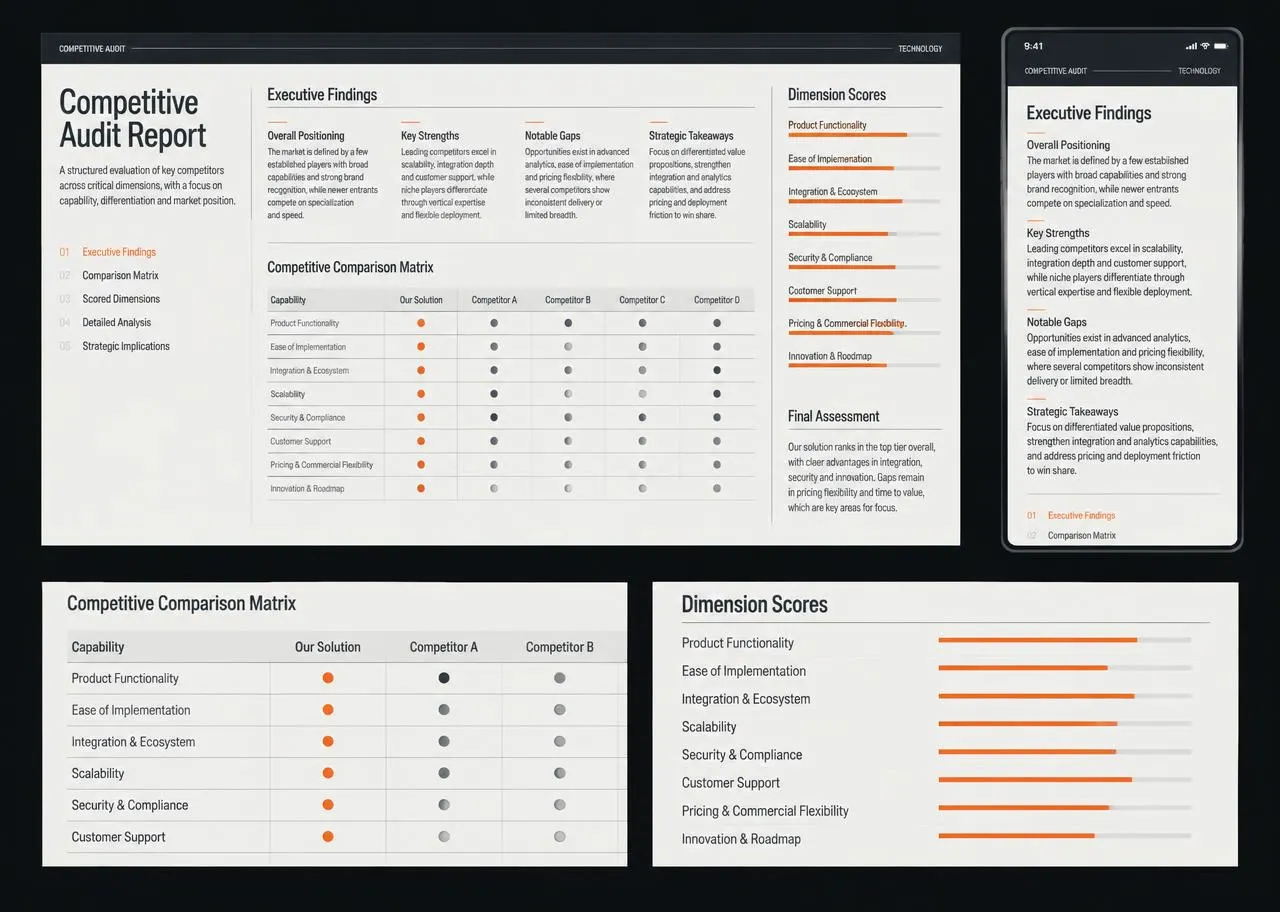Viewport: 1280px width, 912px height.
Task: Click the COMPETITIVE AUDIT label in the phone header
Action: click(x=1055, y=71)
